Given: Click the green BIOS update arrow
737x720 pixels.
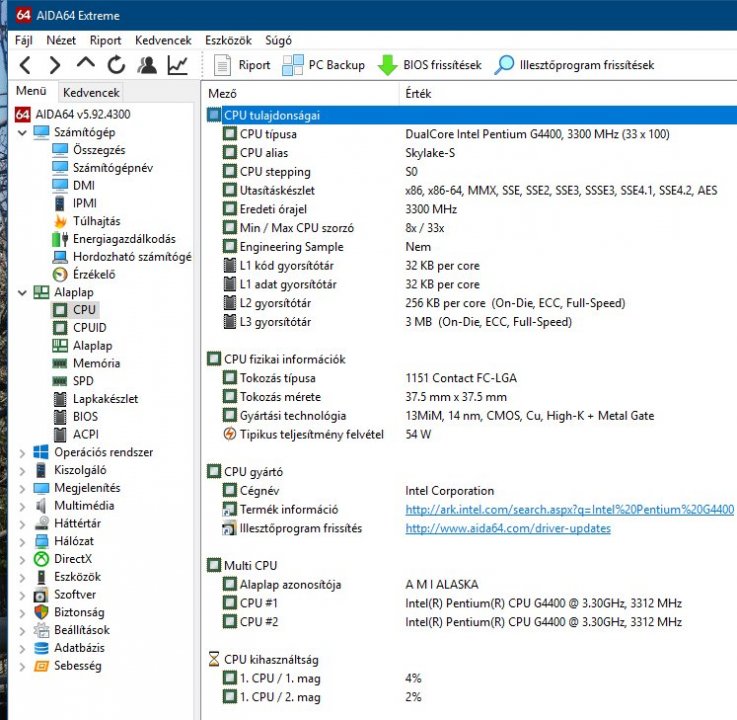Looking at the screenshot, I should (x=387, y=65).
